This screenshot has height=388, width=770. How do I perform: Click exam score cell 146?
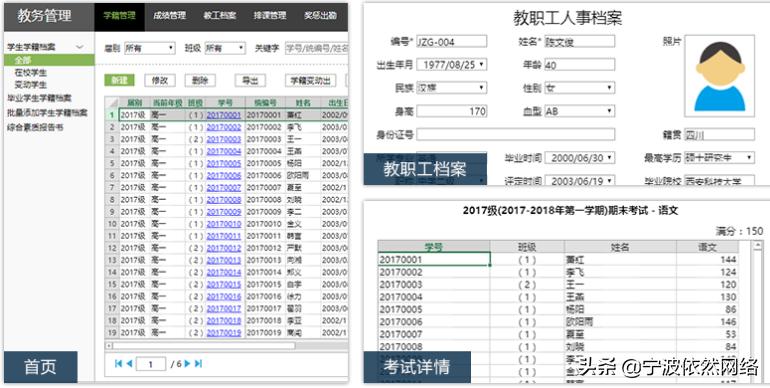[x=707, y=322]
